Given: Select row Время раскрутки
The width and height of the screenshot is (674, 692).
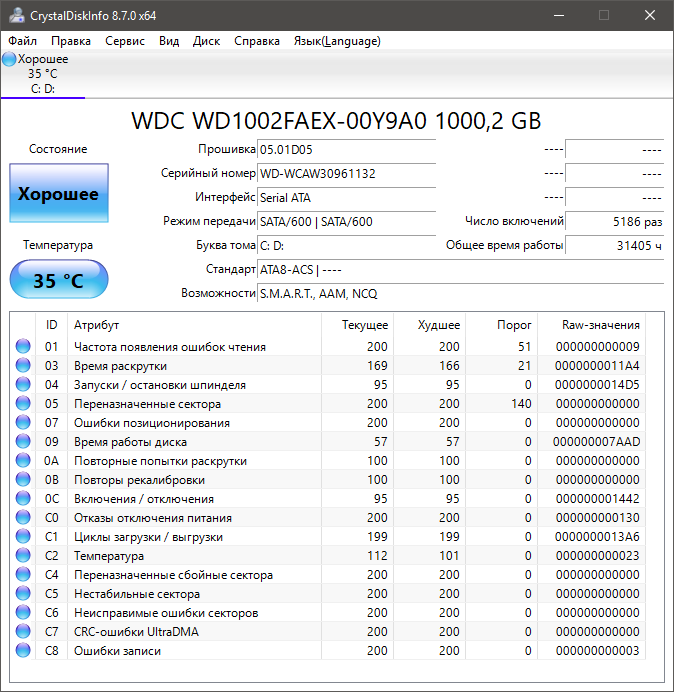Looking at the screenshot, I should pyautogui.click(x=328, y=365).
